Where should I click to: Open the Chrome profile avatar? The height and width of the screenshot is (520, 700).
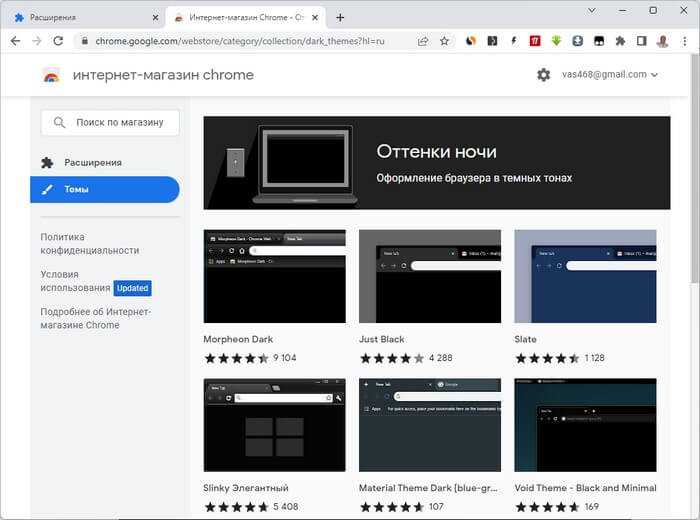tap(663, 41)
